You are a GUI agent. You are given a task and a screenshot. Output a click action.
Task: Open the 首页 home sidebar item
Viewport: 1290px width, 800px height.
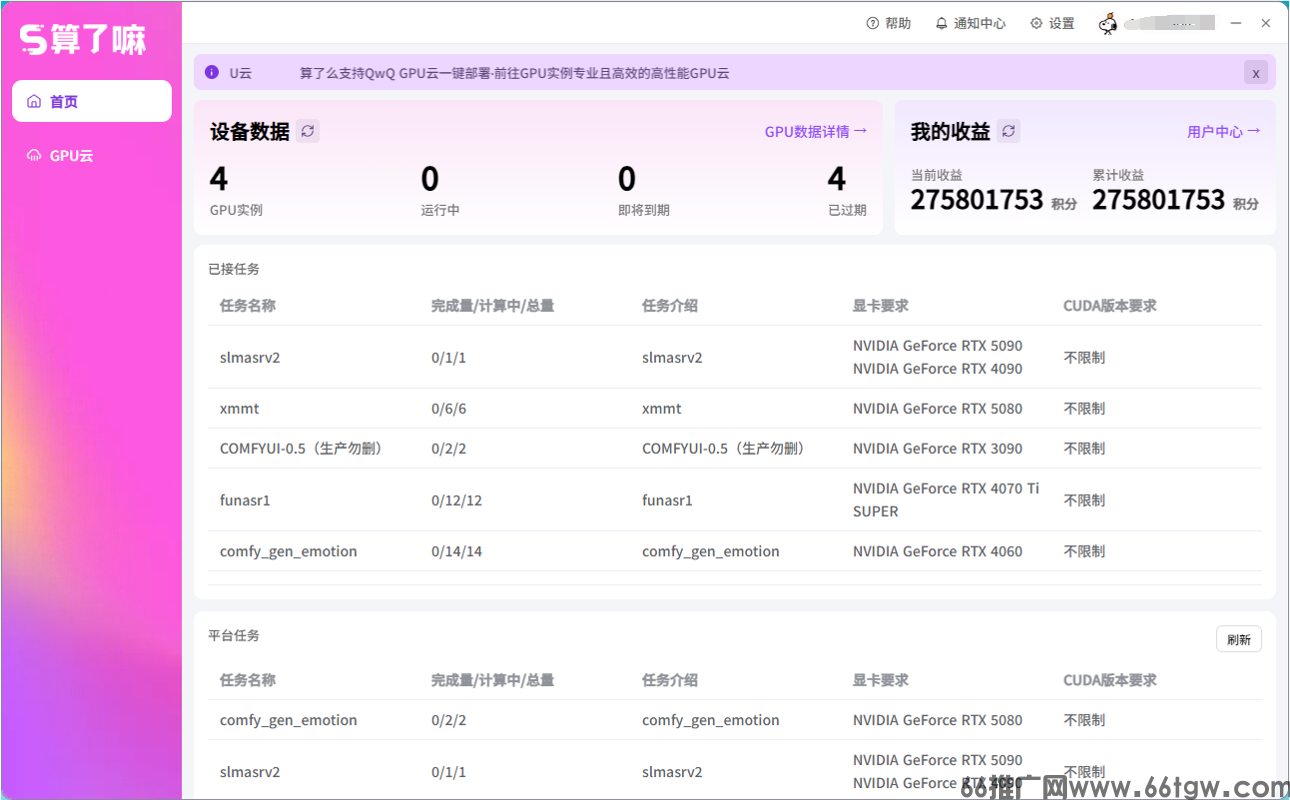click(x=92, y=101)
